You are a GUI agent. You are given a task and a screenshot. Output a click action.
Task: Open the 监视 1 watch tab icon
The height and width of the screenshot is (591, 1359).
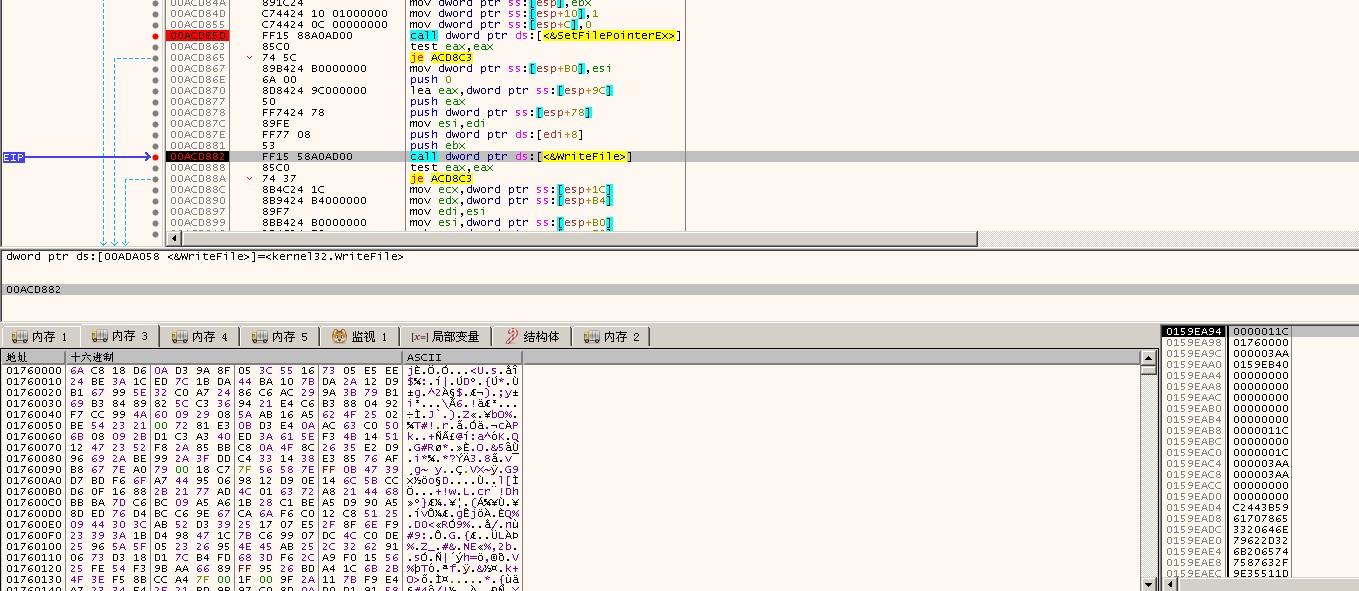(340, 337)
